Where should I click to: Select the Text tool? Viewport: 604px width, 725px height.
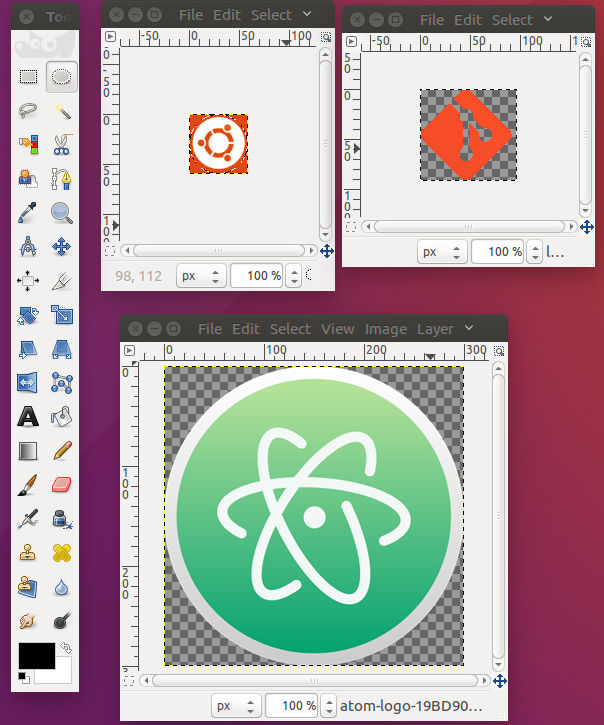coord(28,417)
